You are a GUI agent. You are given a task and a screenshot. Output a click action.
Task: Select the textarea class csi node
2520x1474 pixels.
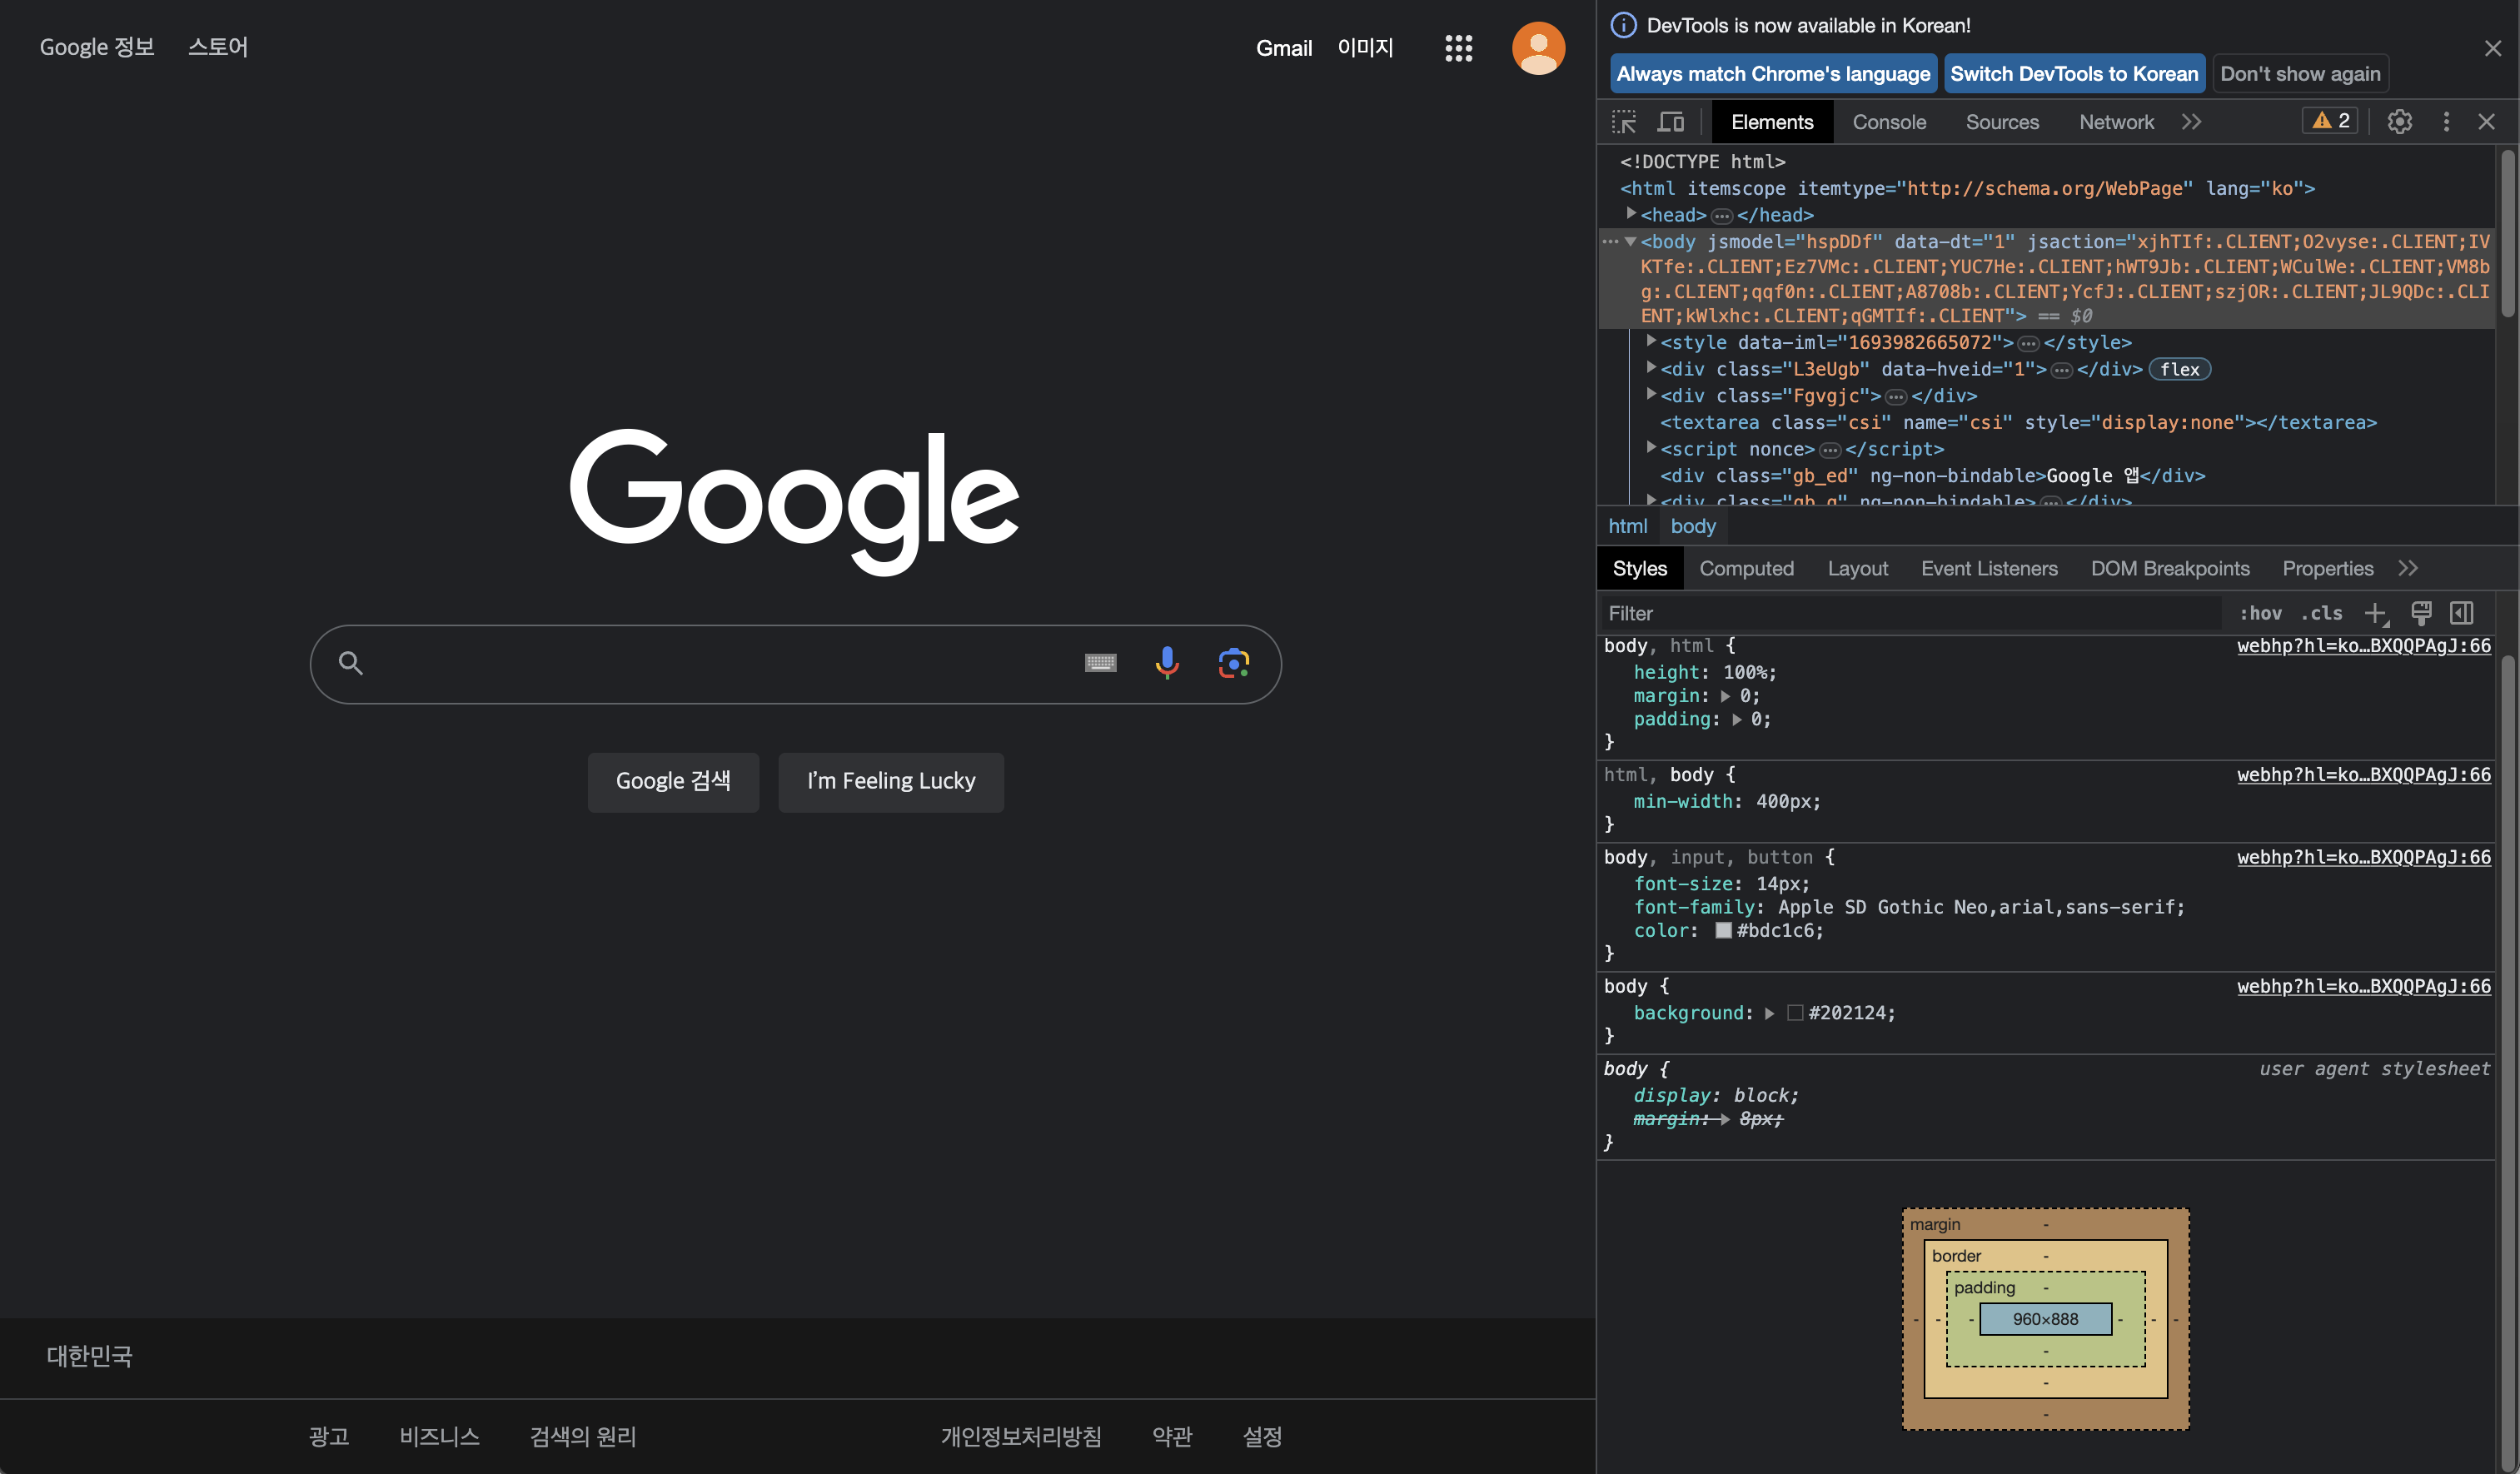[x=2018, y=422]
